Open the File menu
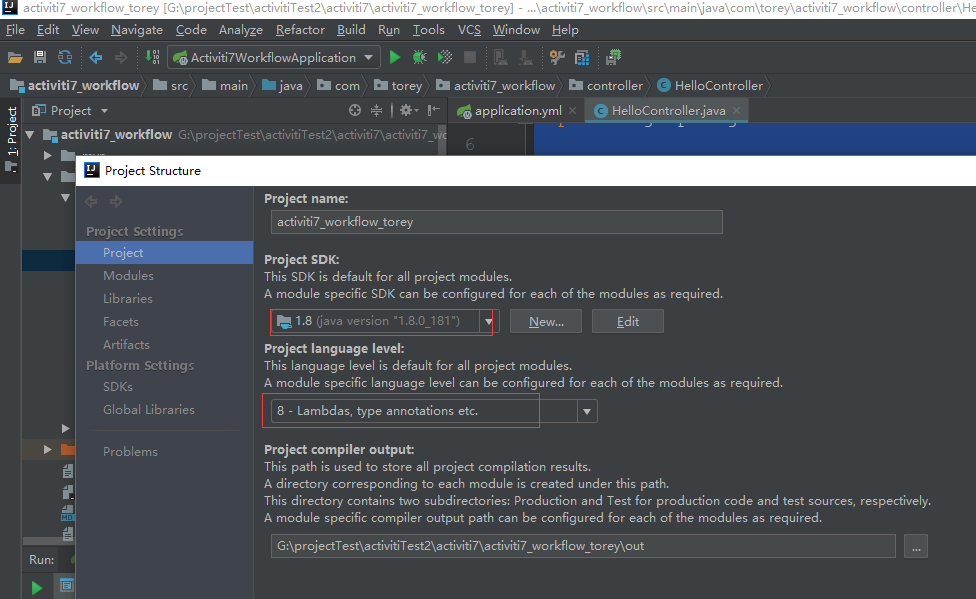Image resolution: width=976 pixels, height=599 pixels. tap(15, 30)
